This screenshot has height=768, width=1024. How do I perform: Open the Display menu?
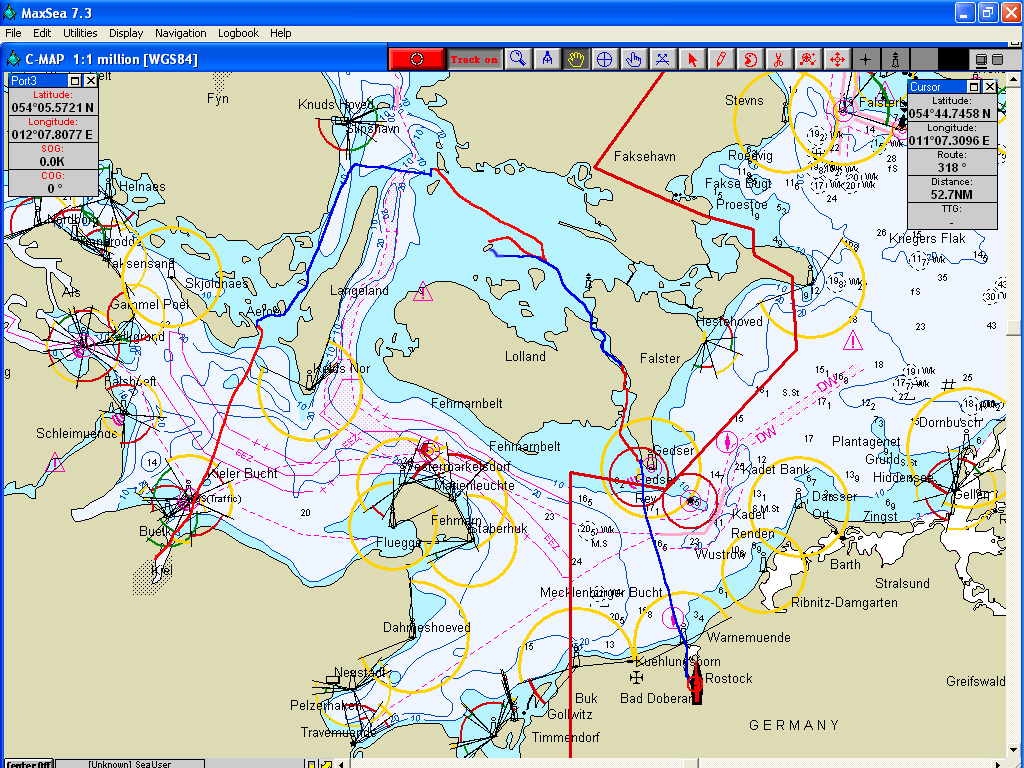[126, 33]
